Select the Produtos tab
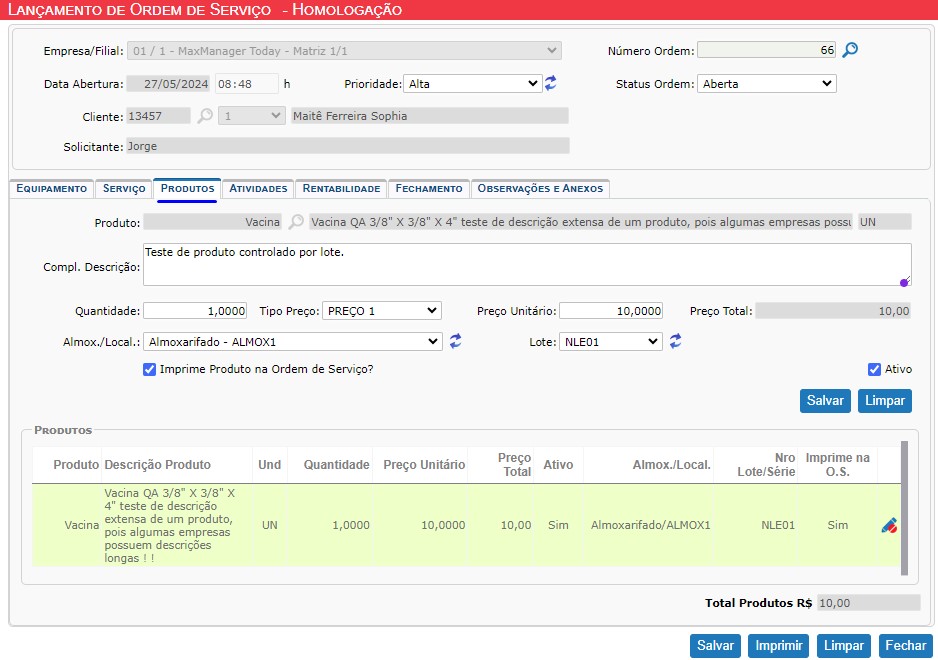 pos(187,188)
